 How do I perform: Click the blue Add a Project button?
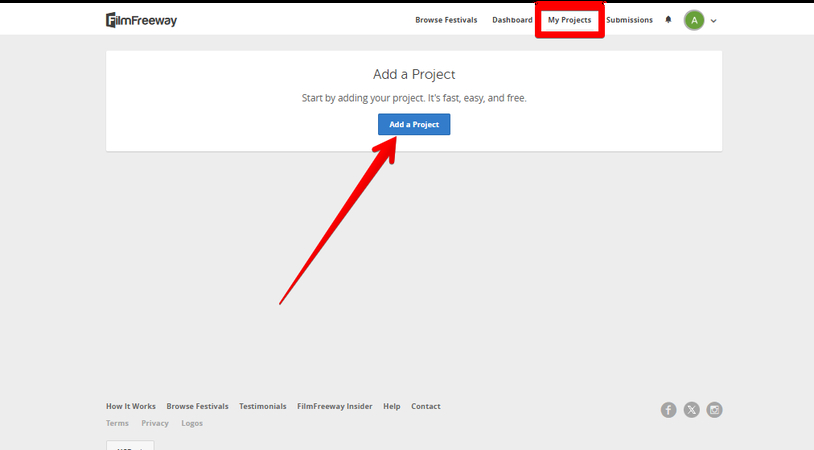pos(414,124)
